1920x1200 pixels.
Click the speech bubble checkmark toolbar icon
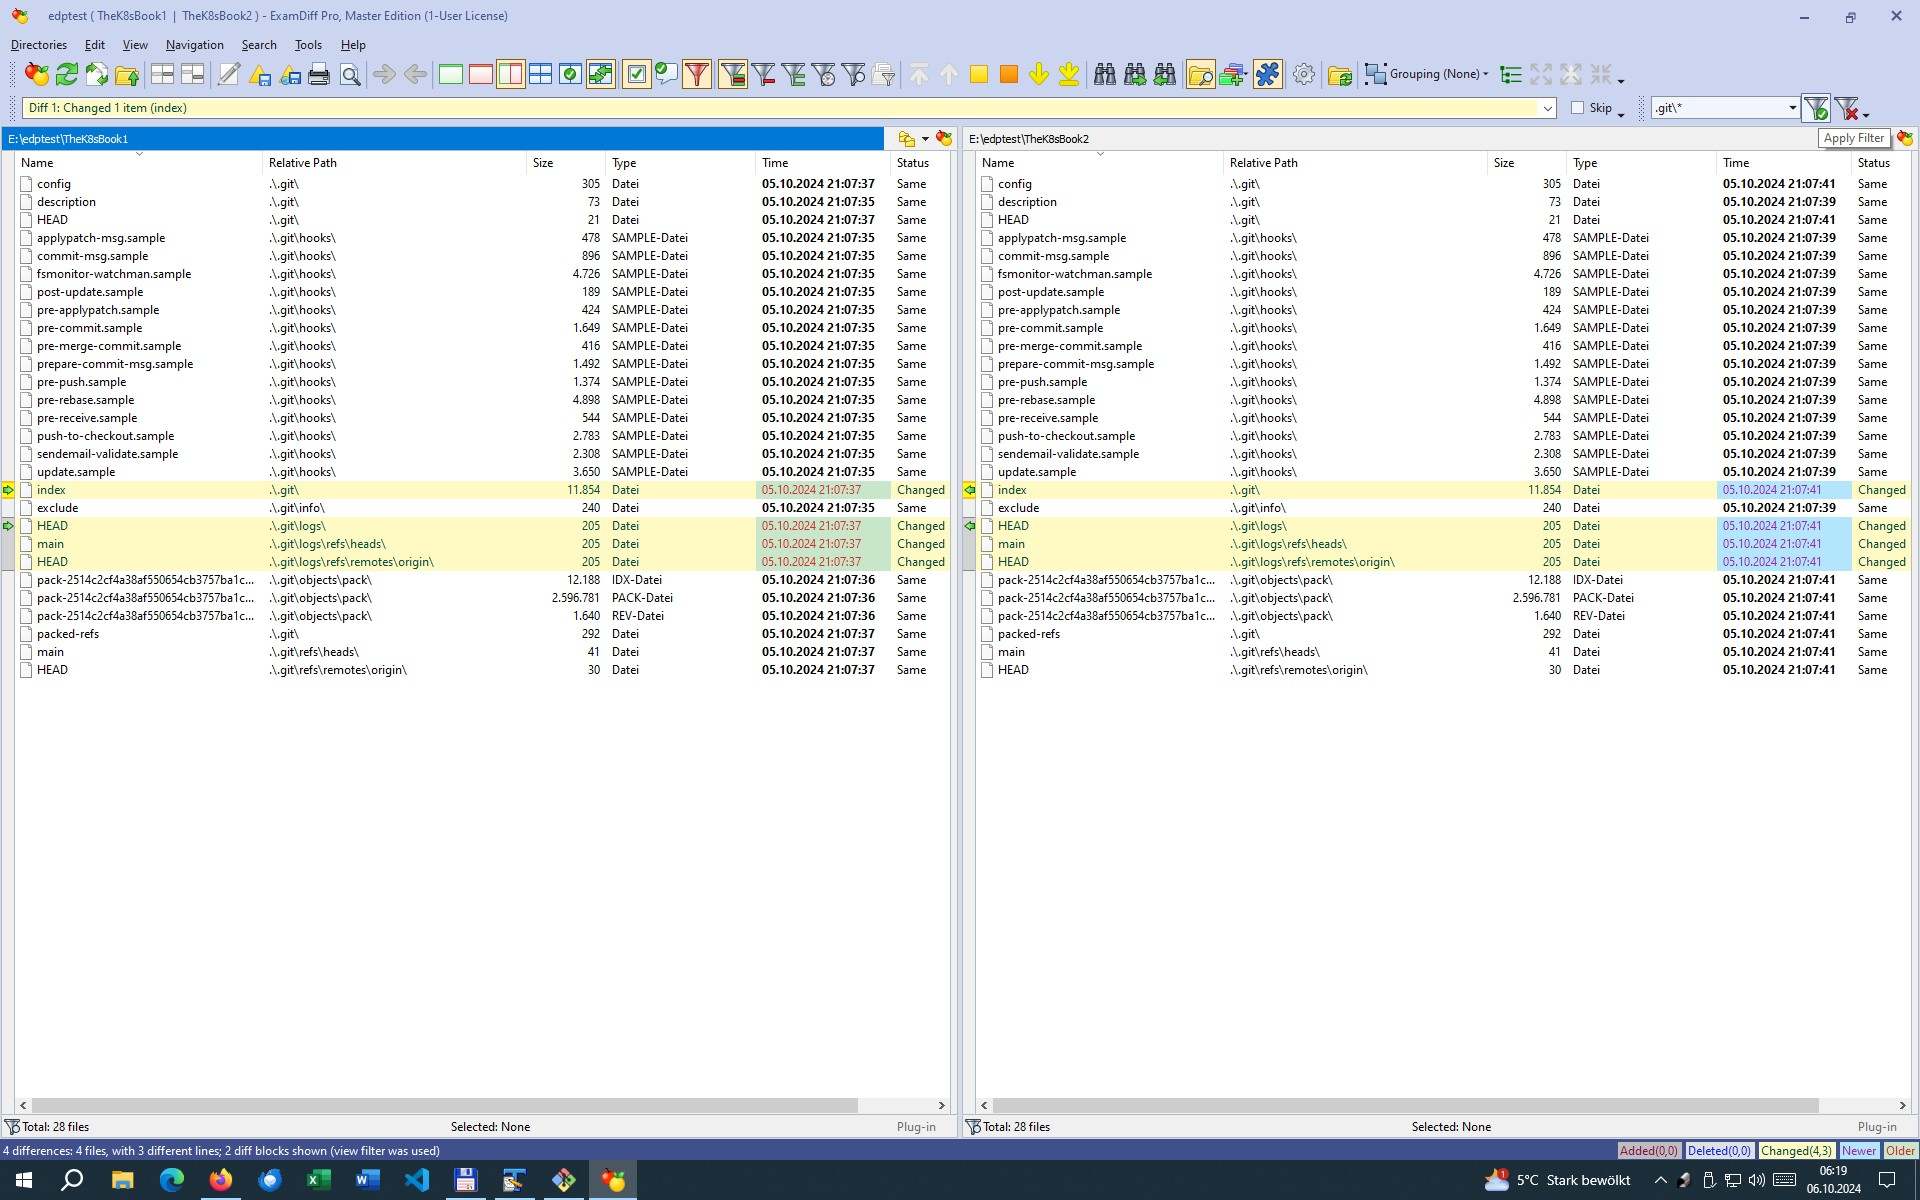(666, 74)
